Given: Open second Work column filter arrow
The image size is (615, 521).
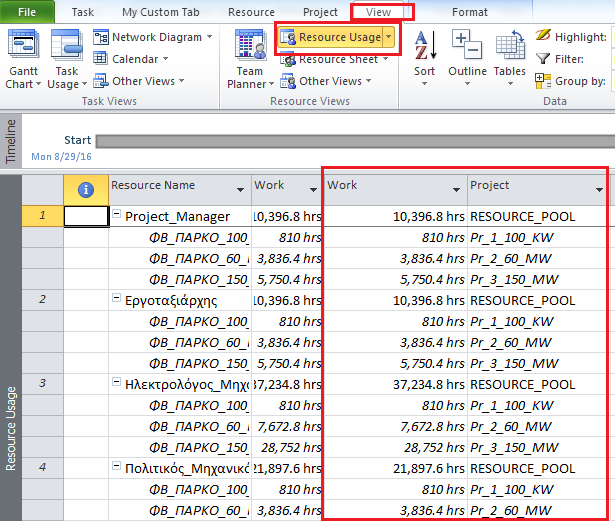Looking at the screenshot, I should (456, 190).
